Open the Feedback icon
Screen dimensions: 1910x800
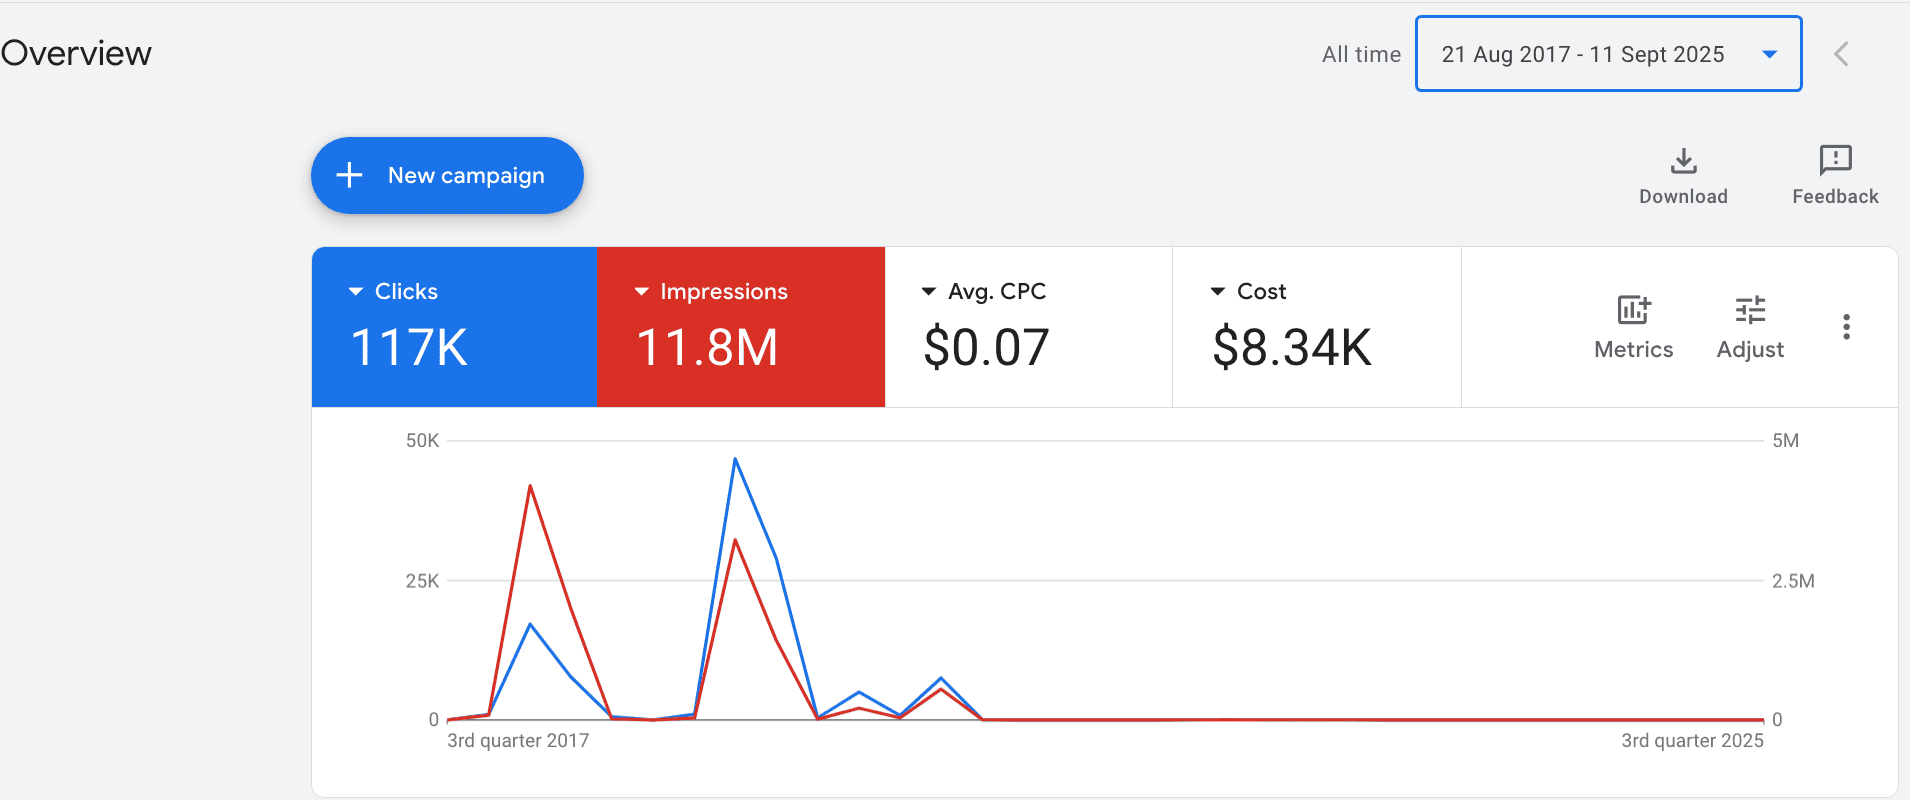click(x=1835, y=160)
